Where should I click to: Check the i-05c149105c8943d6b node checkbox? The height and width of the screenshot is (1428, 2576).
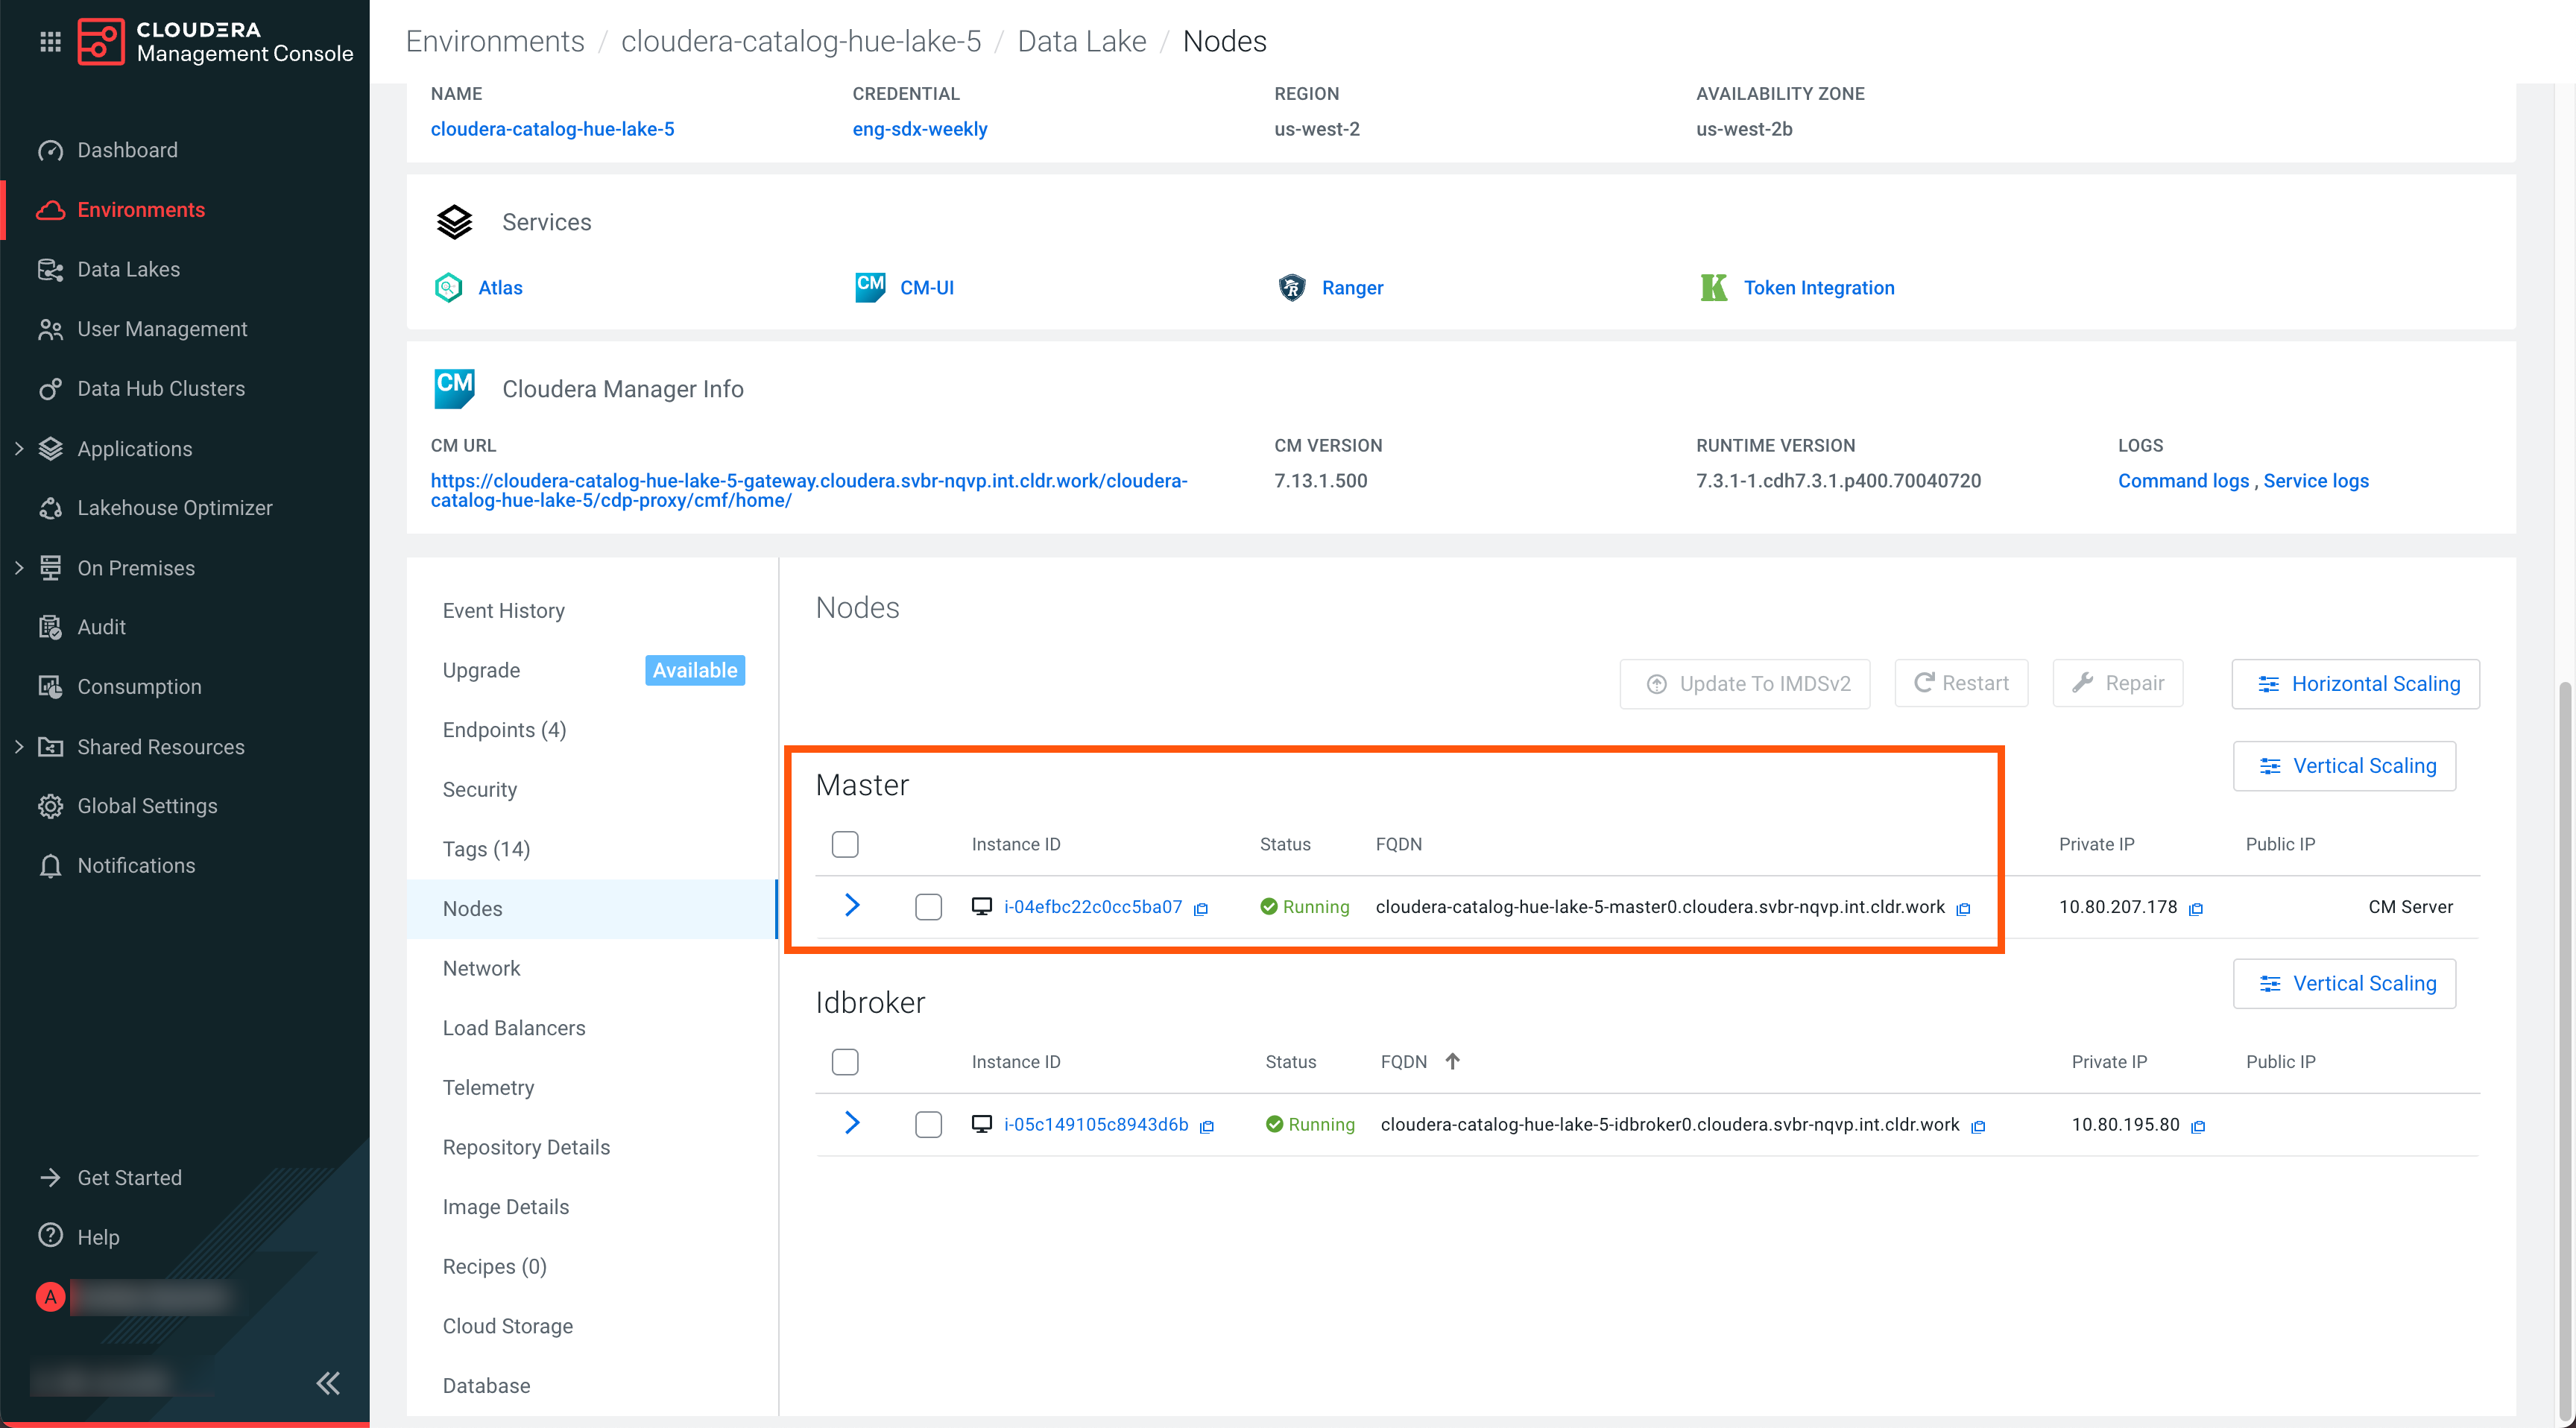(x=928, y=1125)
